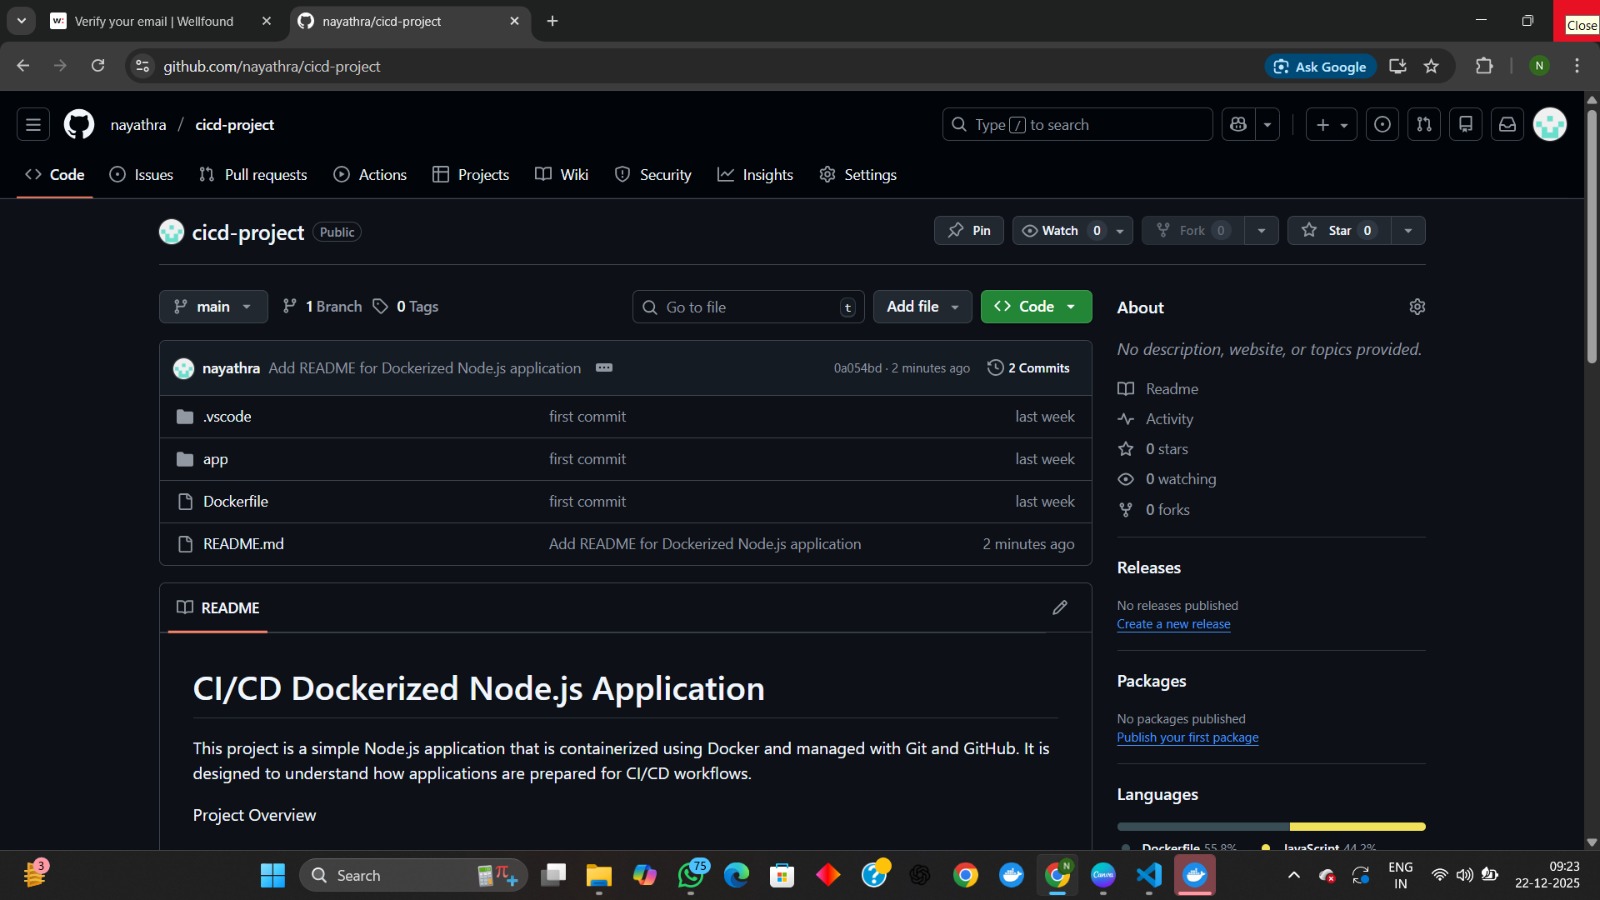This screenshot has height=900, width=1600.
Task: Open the GitHub global navigation hamburger menu
Action: click(x=33, y=125)
